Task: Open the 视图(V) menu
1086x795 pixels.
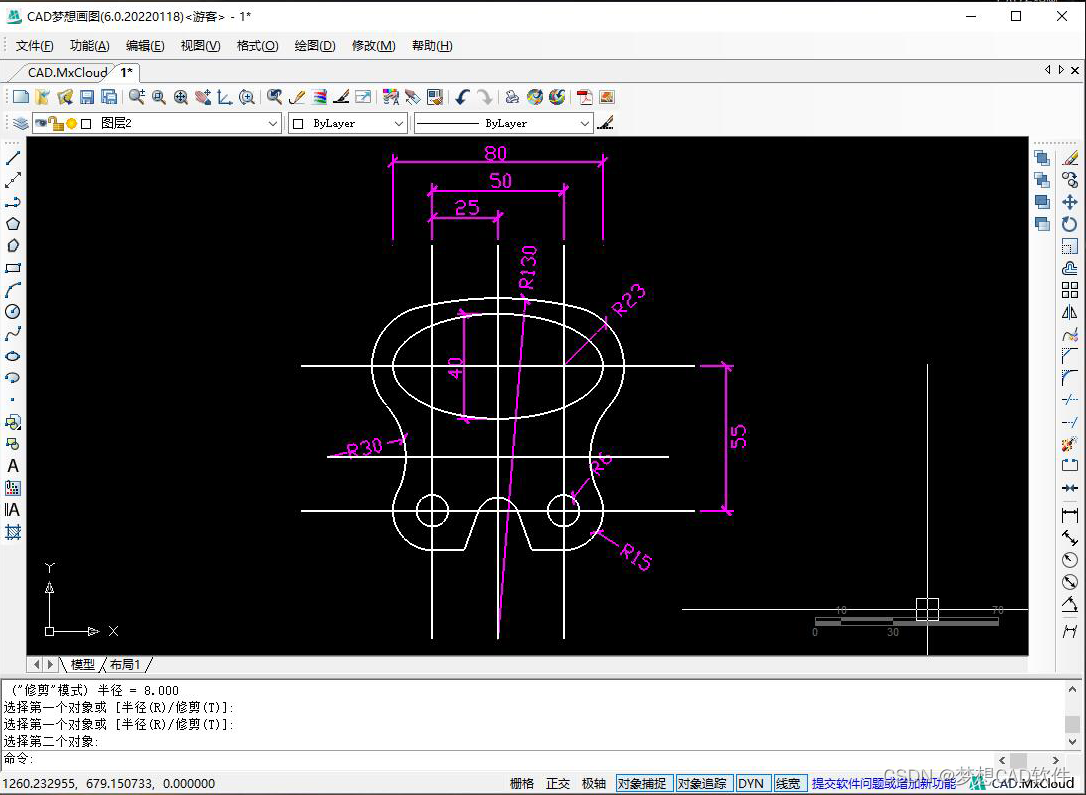Action: [200, 46]
